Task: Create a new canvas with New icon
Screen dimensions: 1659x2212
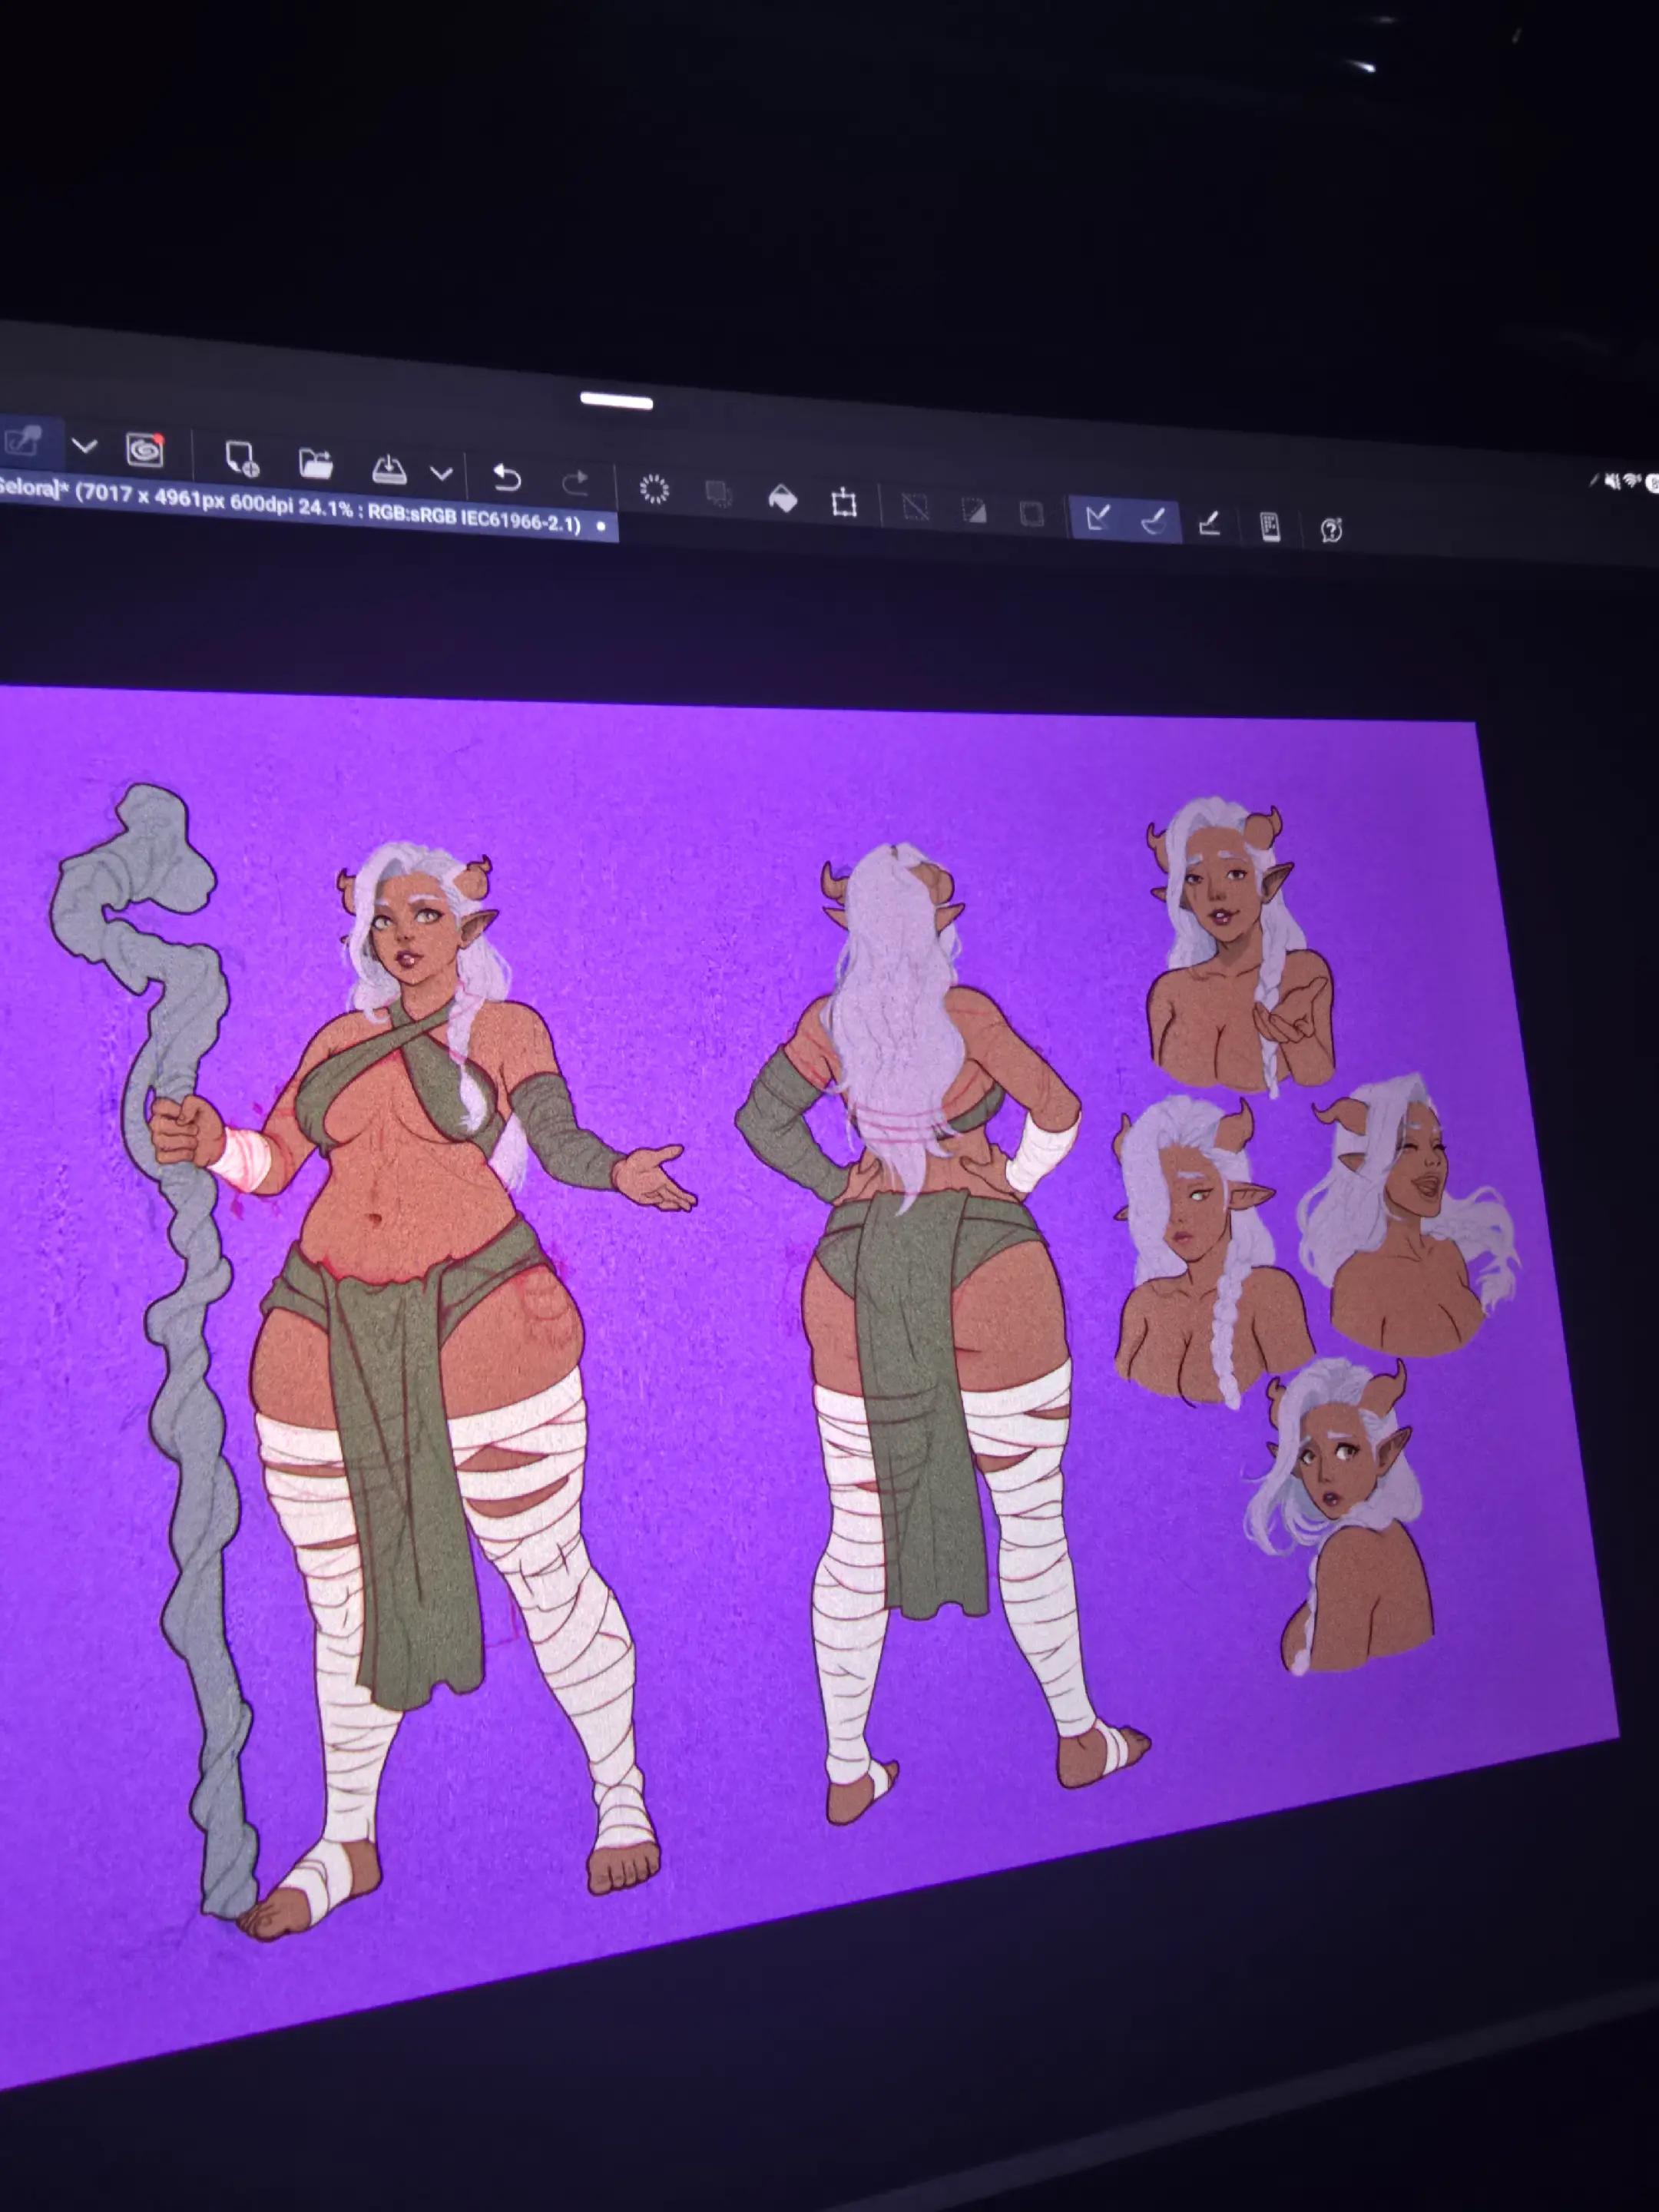Action: pos(241,458)
